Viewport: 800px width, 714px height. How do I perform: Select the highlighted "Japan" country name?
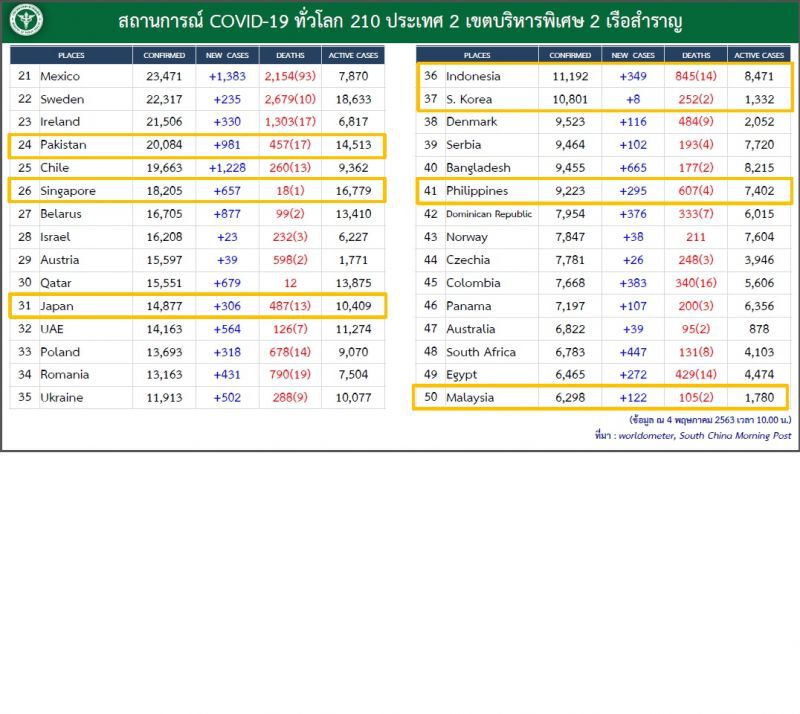coord(57,306)
